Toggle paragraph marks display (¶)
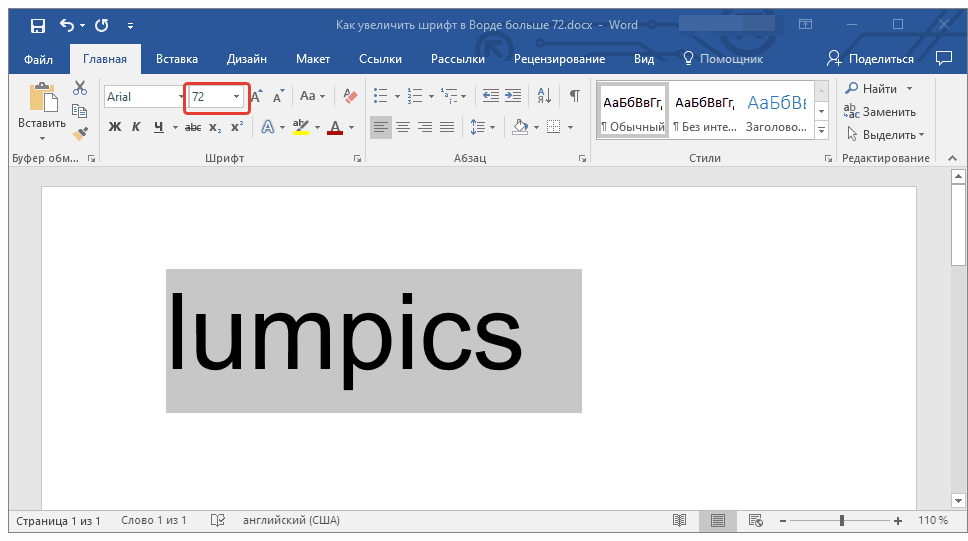This screenshot has height=541, width=968. pyautogui.click(x=574, y=96)
